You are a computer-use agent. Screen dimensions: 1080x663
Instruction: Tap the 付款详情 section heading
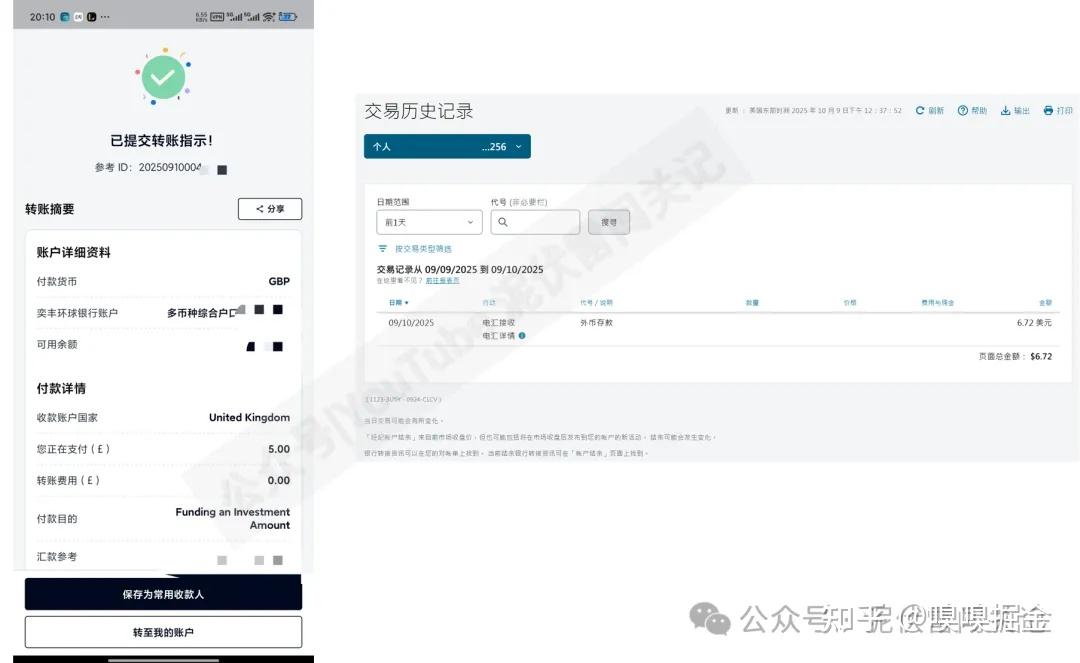pos(61,388)
